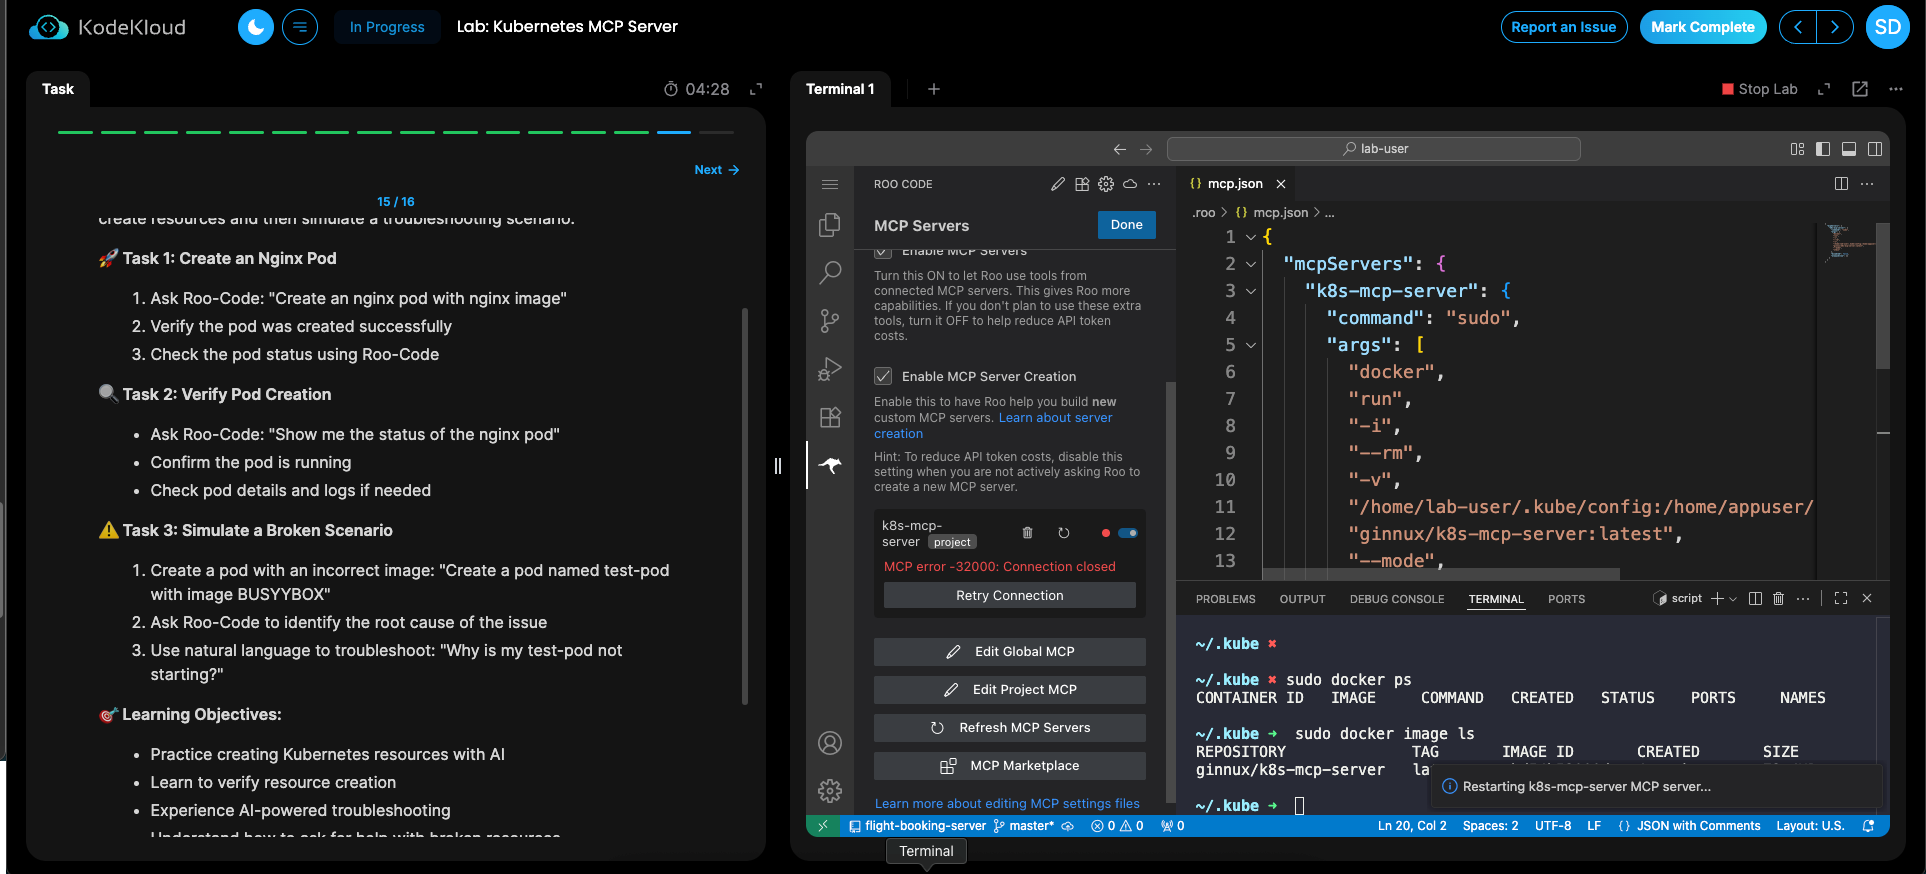Switch to the OUTPUT panel tab
1926x874 pixels.
pos(1302,599)
